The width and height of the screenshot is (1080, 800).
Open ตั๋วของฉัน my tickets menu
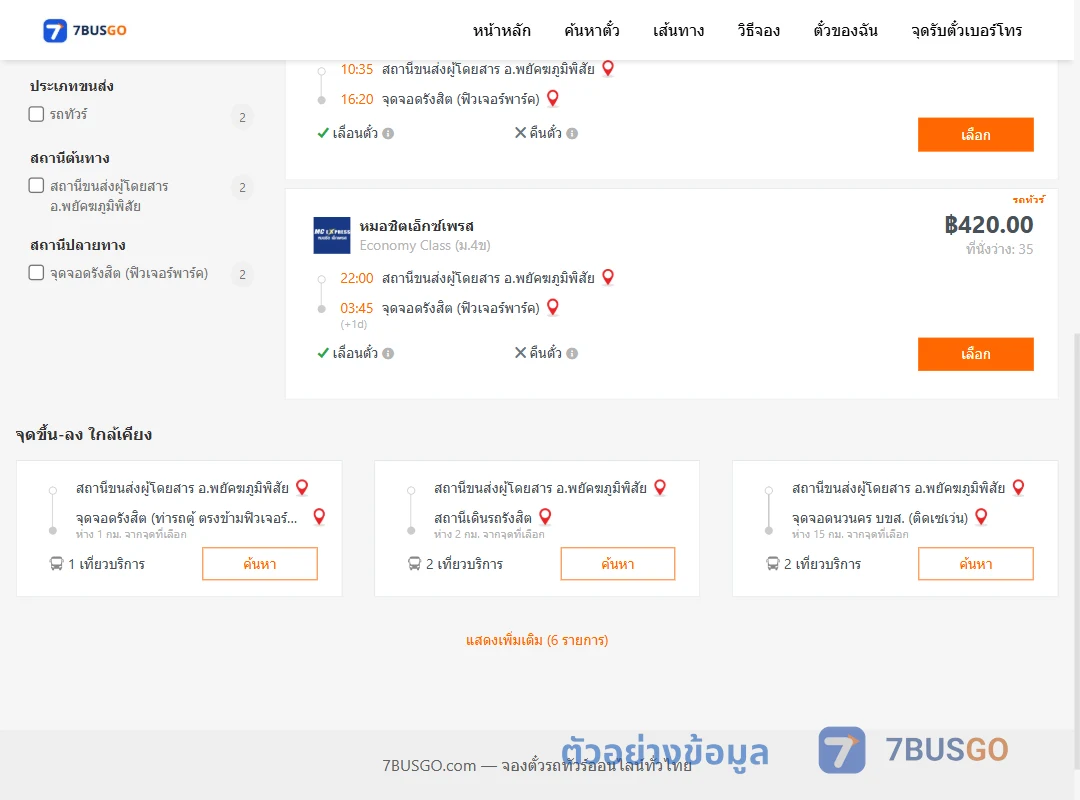845,30
